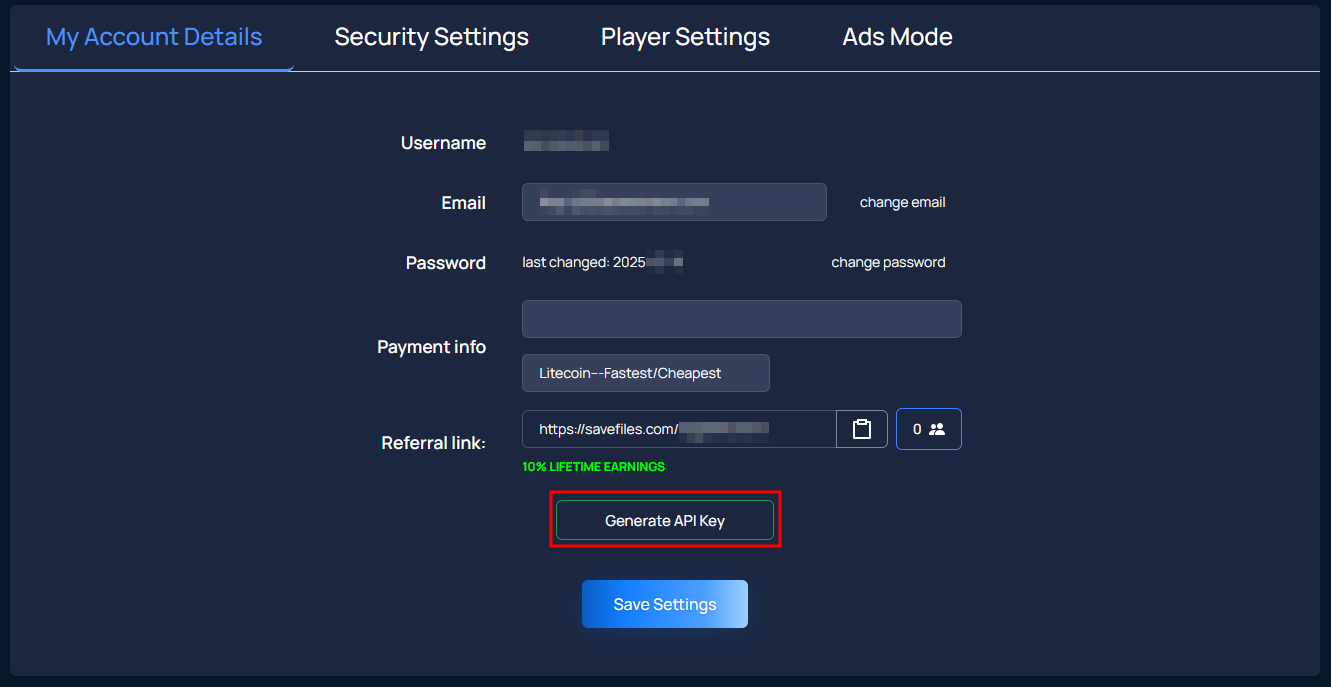Screen dimensions: 1331x687
Task: Click the 10% LIFETIME EARNINGS text
Action: [593, 467]
